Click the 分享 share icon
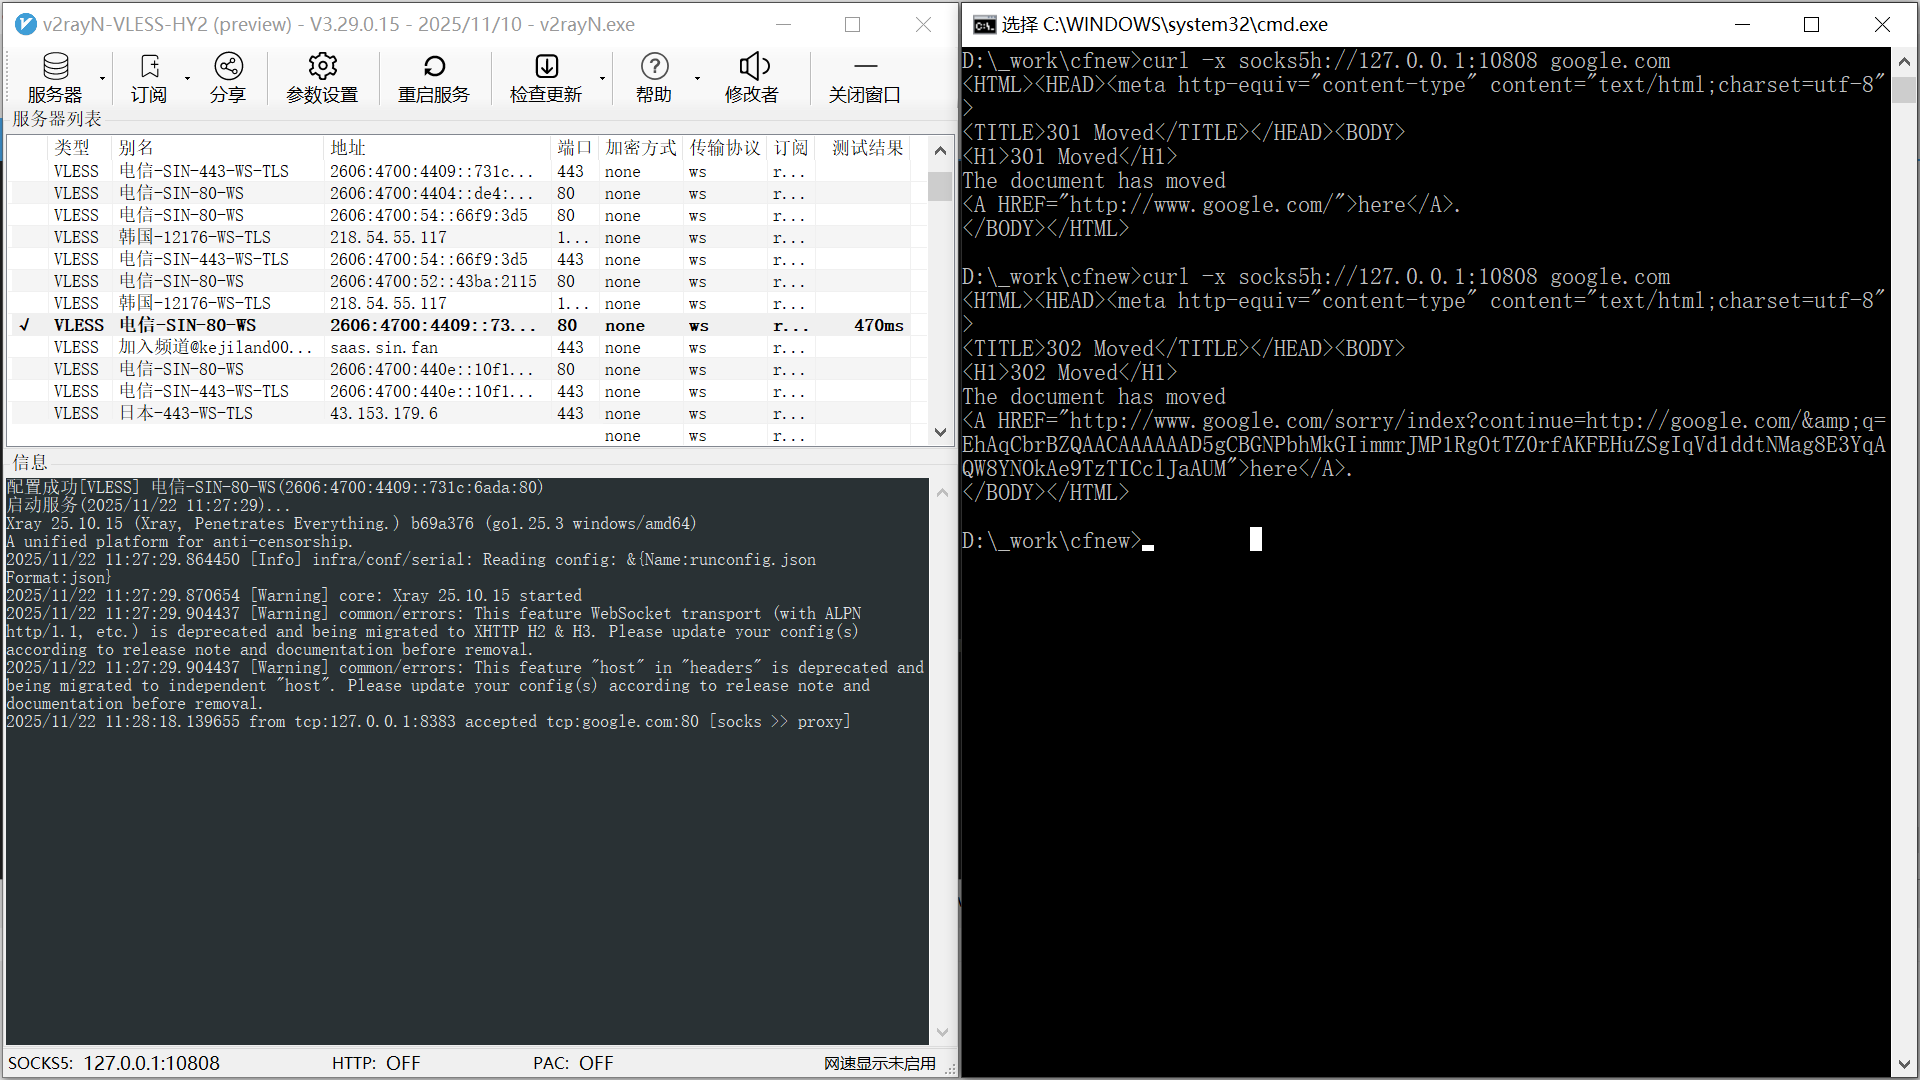Screen dimensions: 1920x1080 [228, 77]
